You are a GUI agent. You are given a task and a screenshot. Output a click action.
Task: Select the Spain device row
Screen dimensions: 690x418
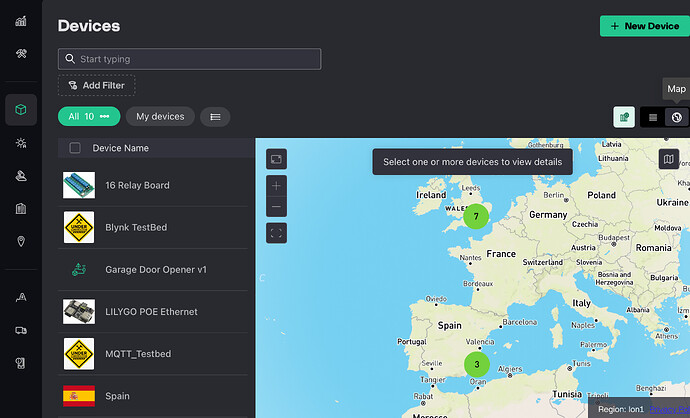pyautogui.click(x=153, y=396)
